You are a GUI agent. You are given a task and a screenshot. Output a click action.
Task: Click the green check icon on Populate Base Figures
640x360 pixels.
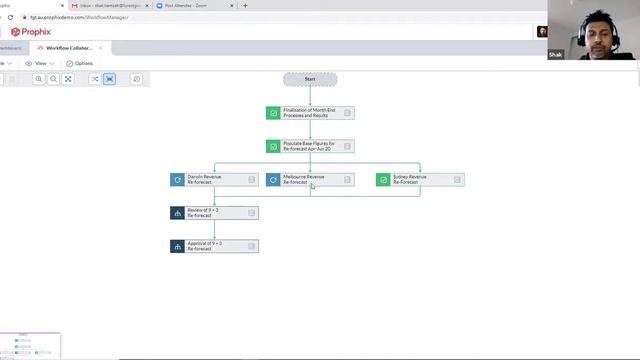coord(273,146)
